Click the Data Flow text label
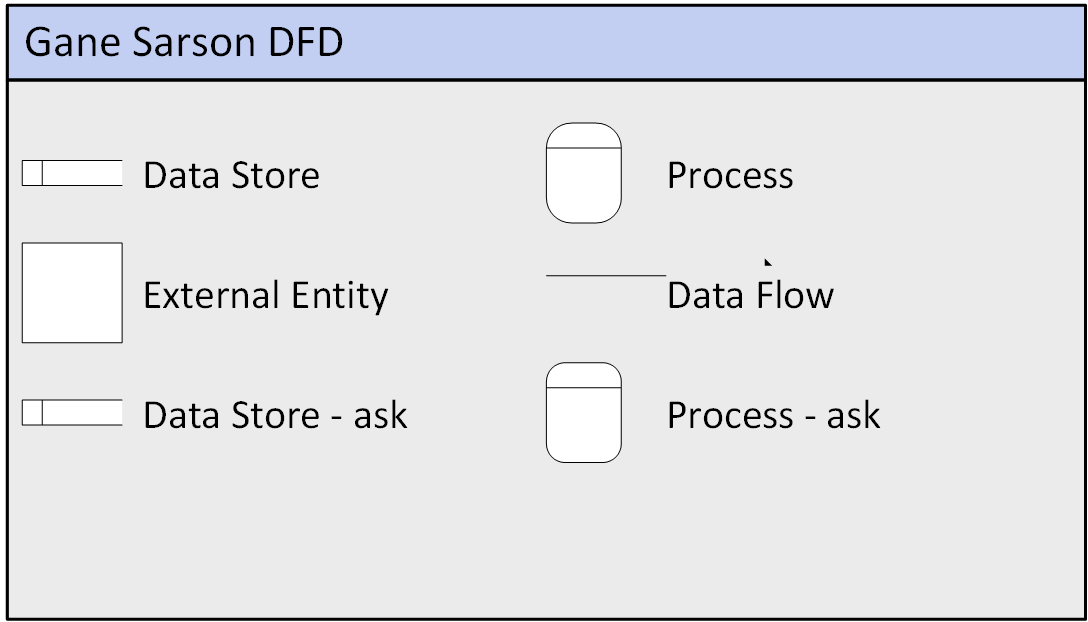1088x622 pixels. click(x=750, y=296)
